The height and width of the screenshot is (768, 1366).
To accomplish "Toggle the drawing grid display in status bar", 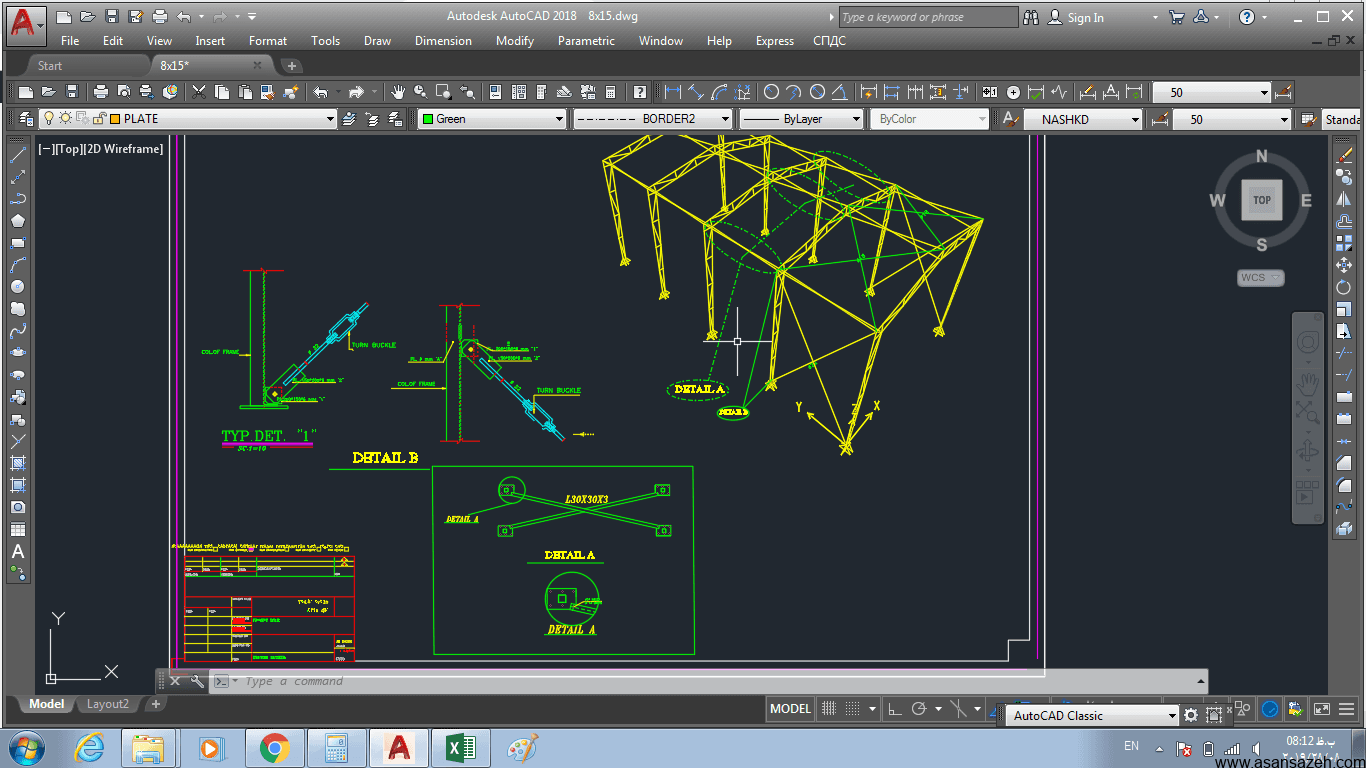I will click(x=829, y=709).
